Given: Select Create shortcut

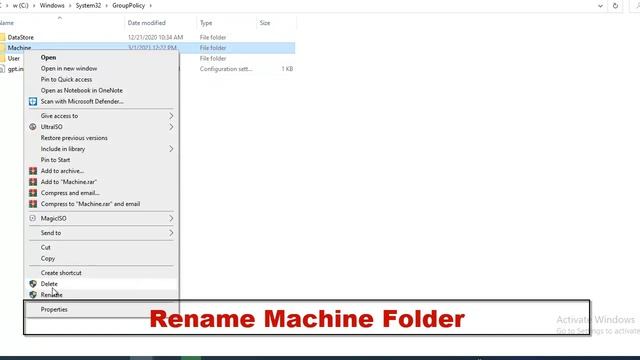Looking at the screenshot, I should [61, 273].
